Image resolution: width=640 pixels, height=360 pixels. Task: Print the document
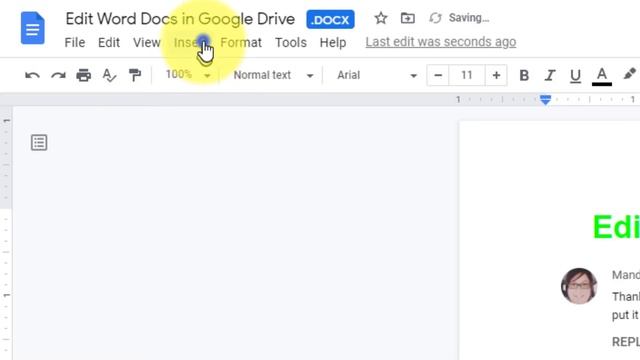[x=84, y=75]
